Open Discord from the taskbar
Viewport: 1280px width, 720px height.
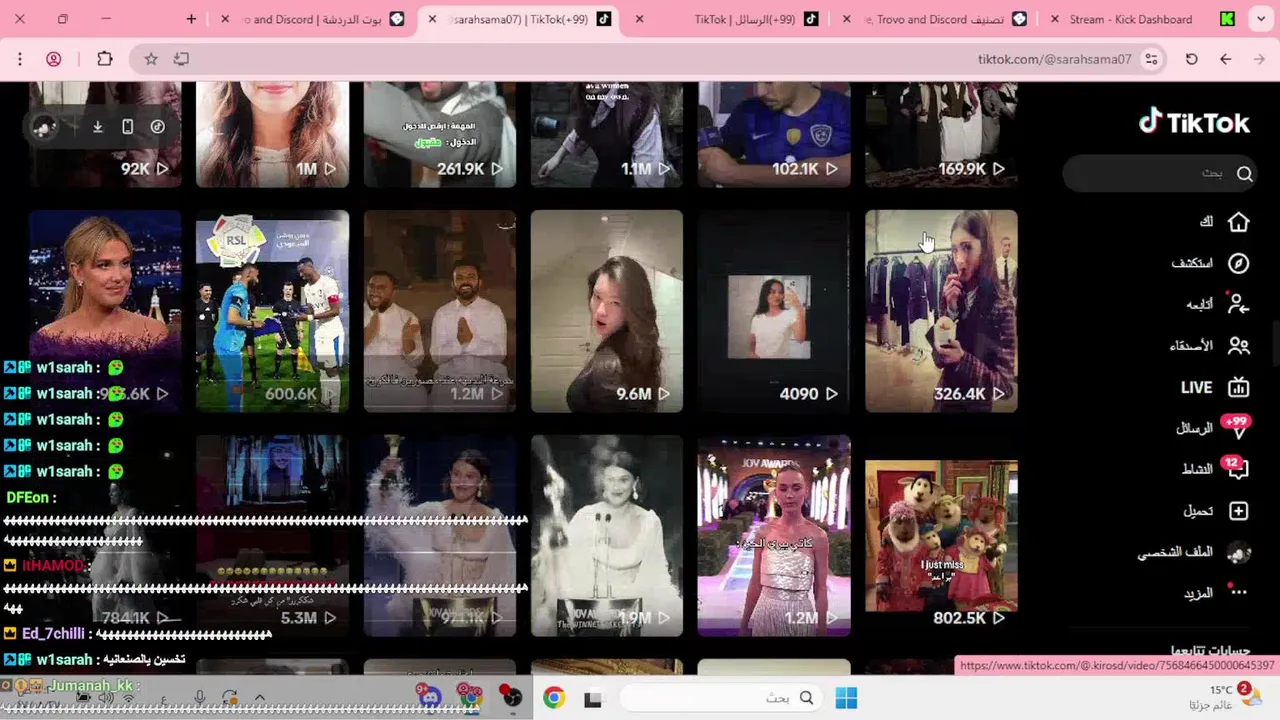click(x=430, y=697)
